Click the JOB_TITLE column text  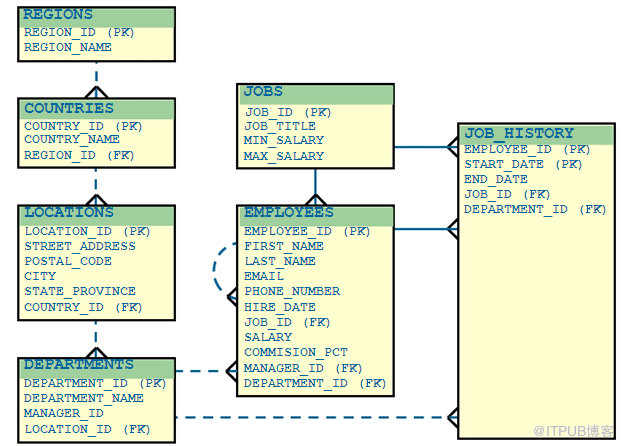(x=280, y=126)
